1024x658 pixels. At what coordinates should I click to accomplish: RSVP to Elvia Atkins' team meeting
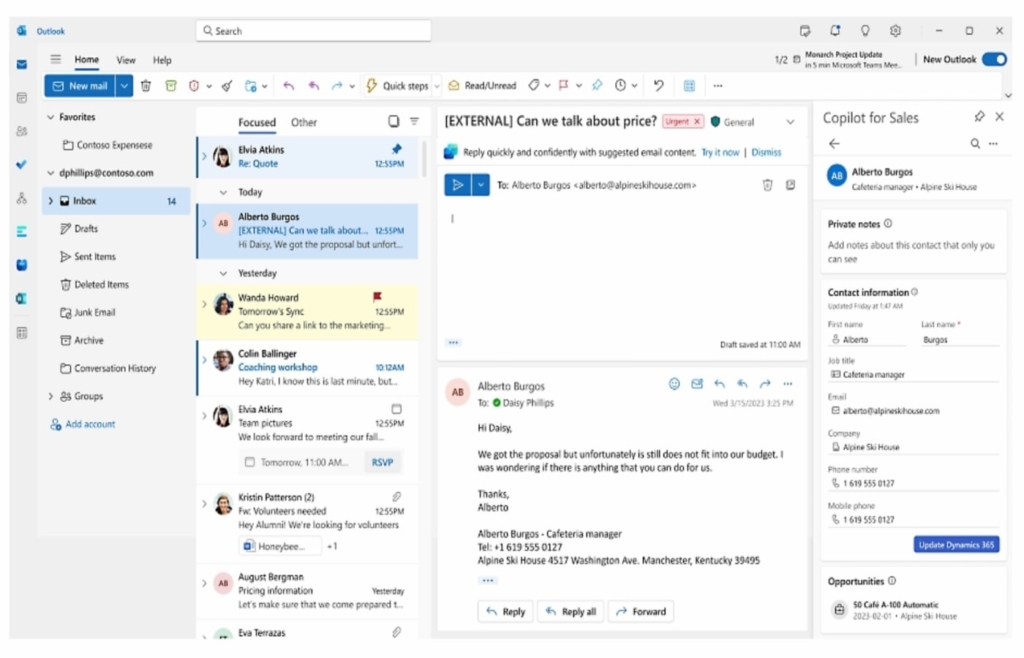(x=383, y=462)
